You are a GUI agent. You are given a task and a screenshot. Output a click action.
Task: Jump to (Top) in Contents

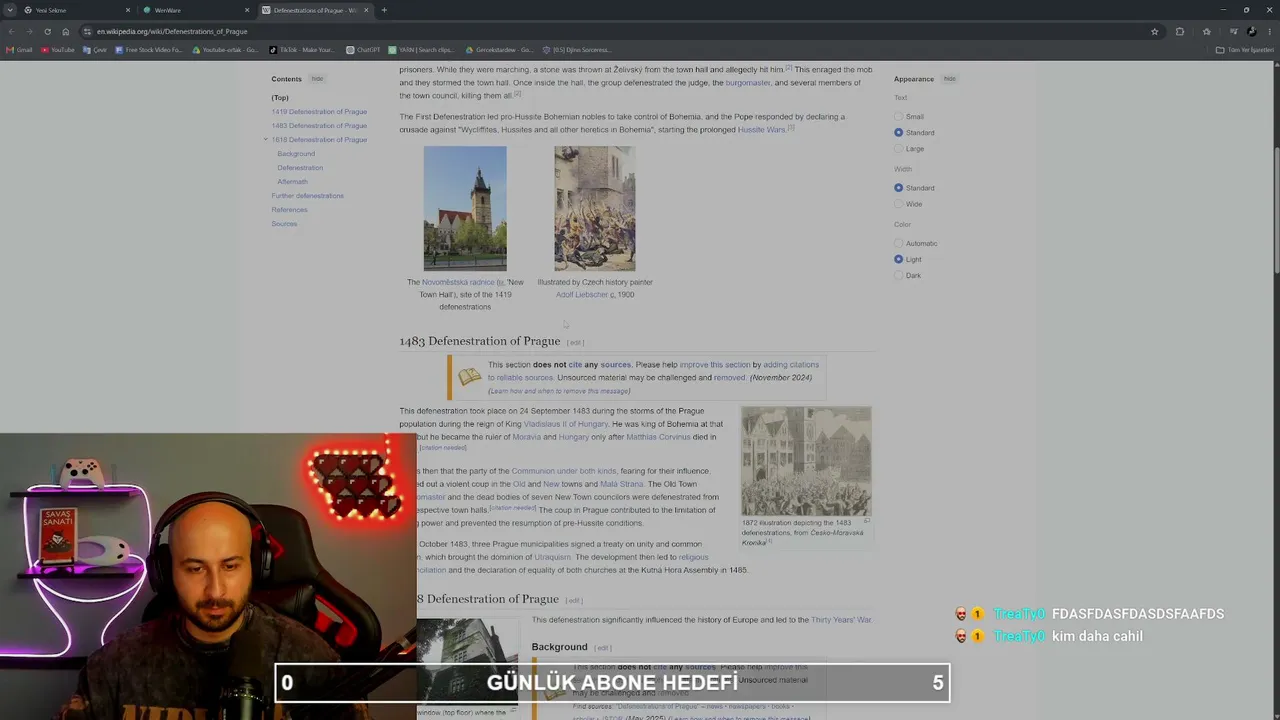coord(280,98)
